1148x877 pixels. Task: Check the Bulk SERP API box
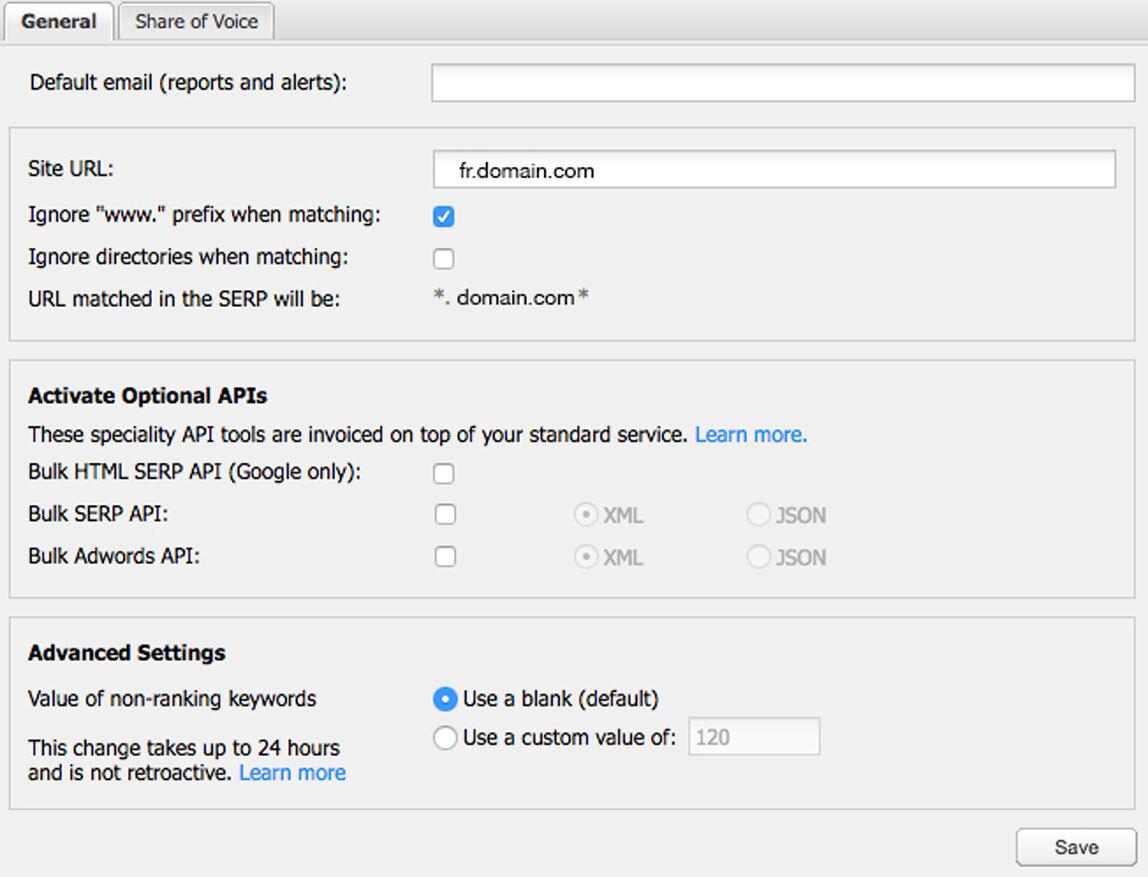[443, 514]
